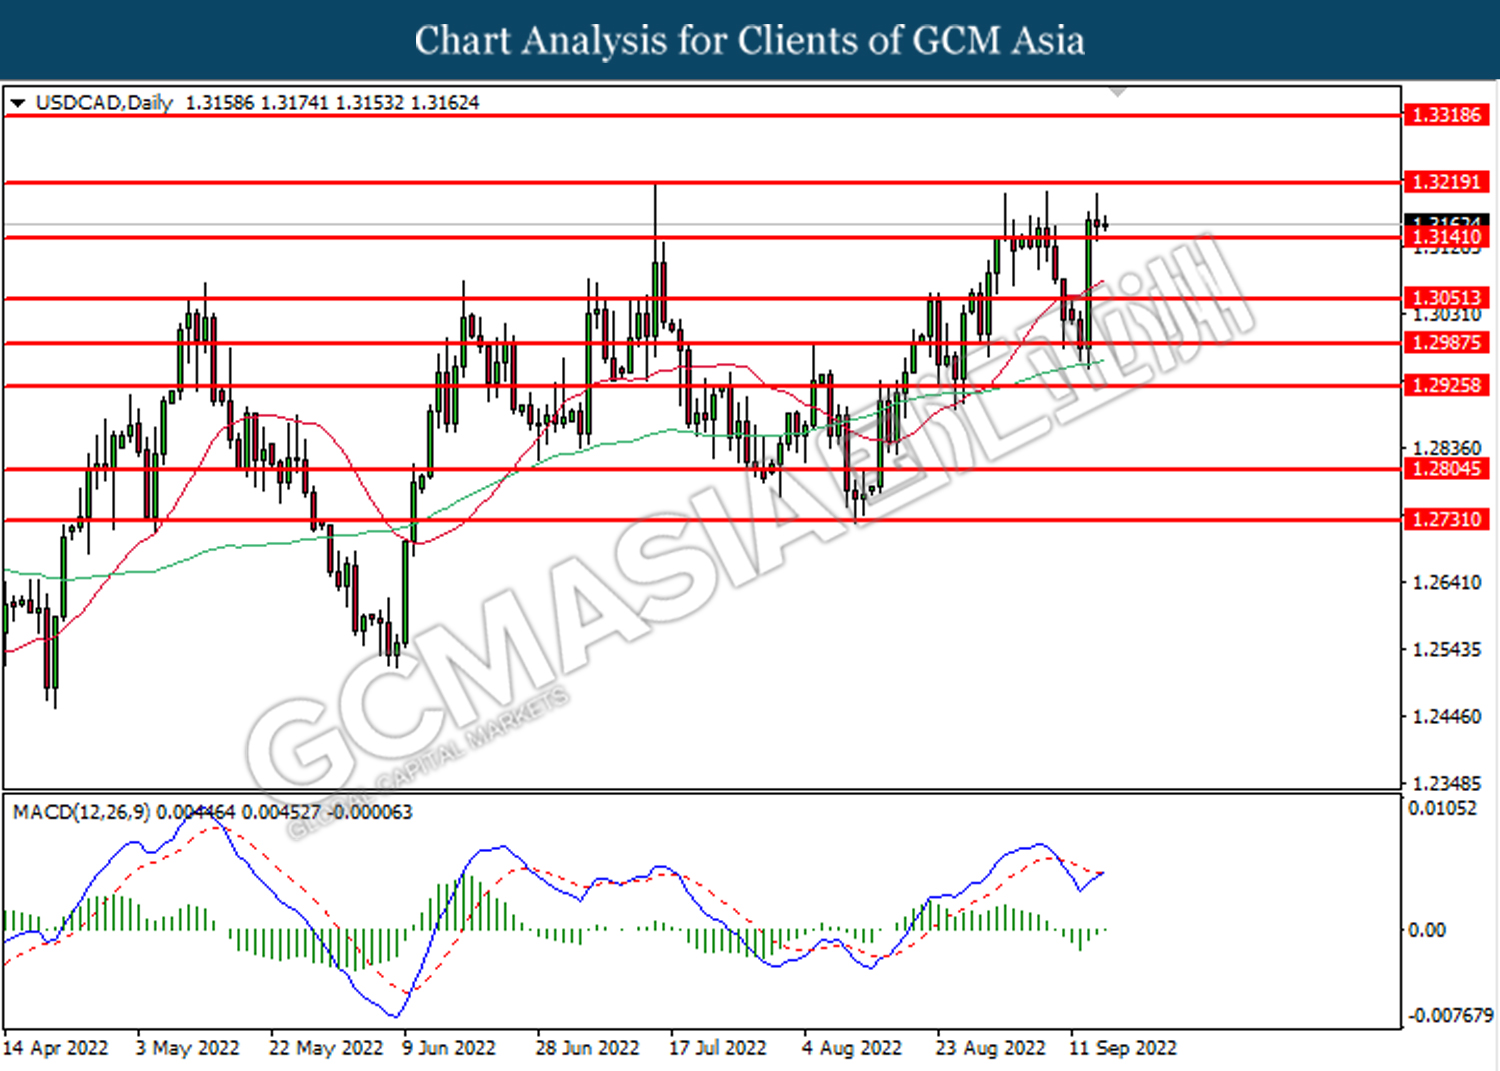
Task: Click the 1.31410 red price label
Action: [1447, 237]
